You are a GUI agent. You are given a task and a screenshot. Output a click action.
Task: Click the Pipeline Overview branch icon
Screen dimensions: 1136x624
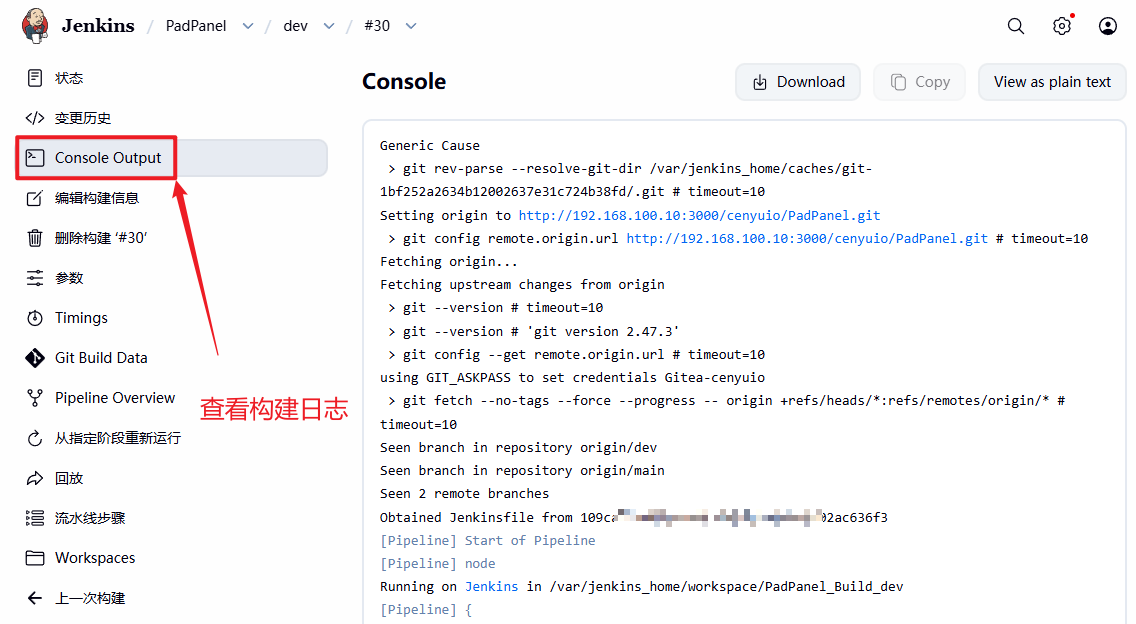pos(35,398)
